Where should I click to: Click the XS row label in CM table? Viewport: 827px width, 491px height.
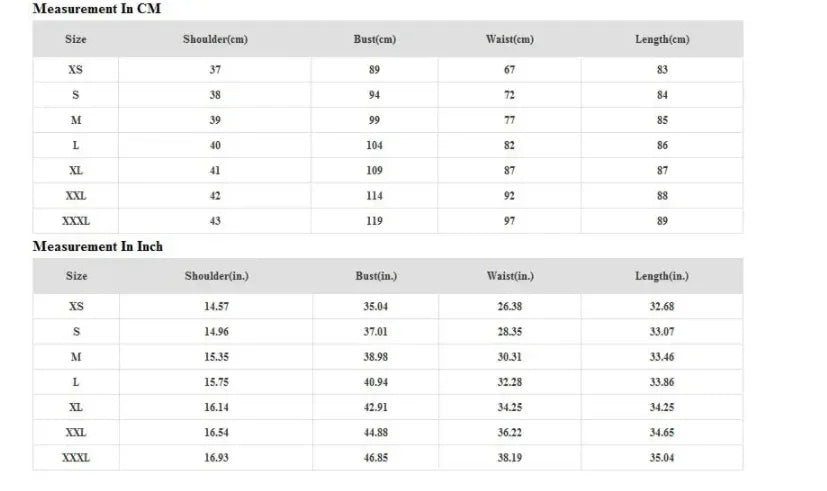coord(76,70)
